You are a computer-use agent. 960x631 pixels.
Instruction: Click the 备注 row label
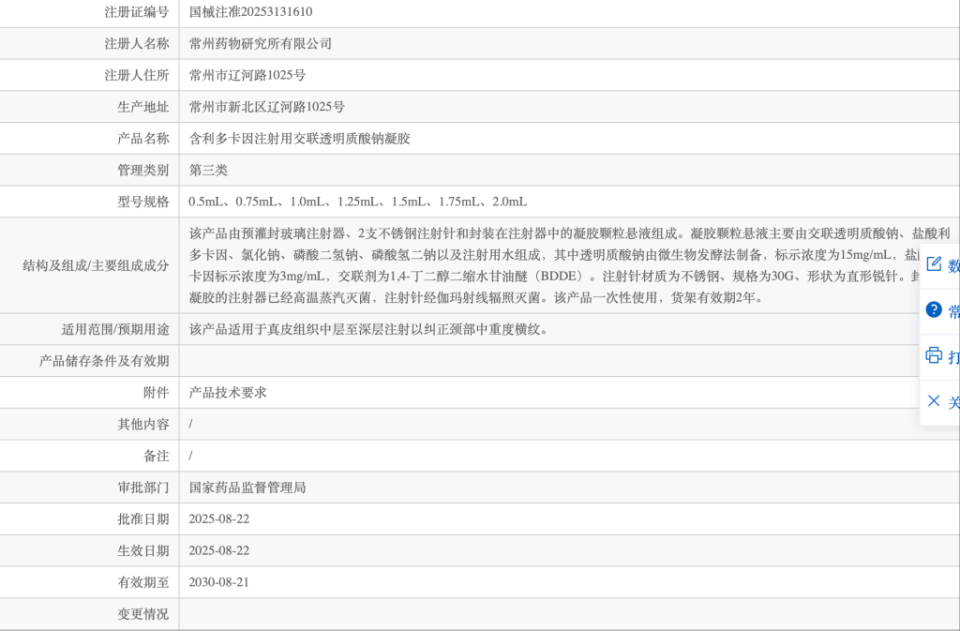[x=156, y=456]
